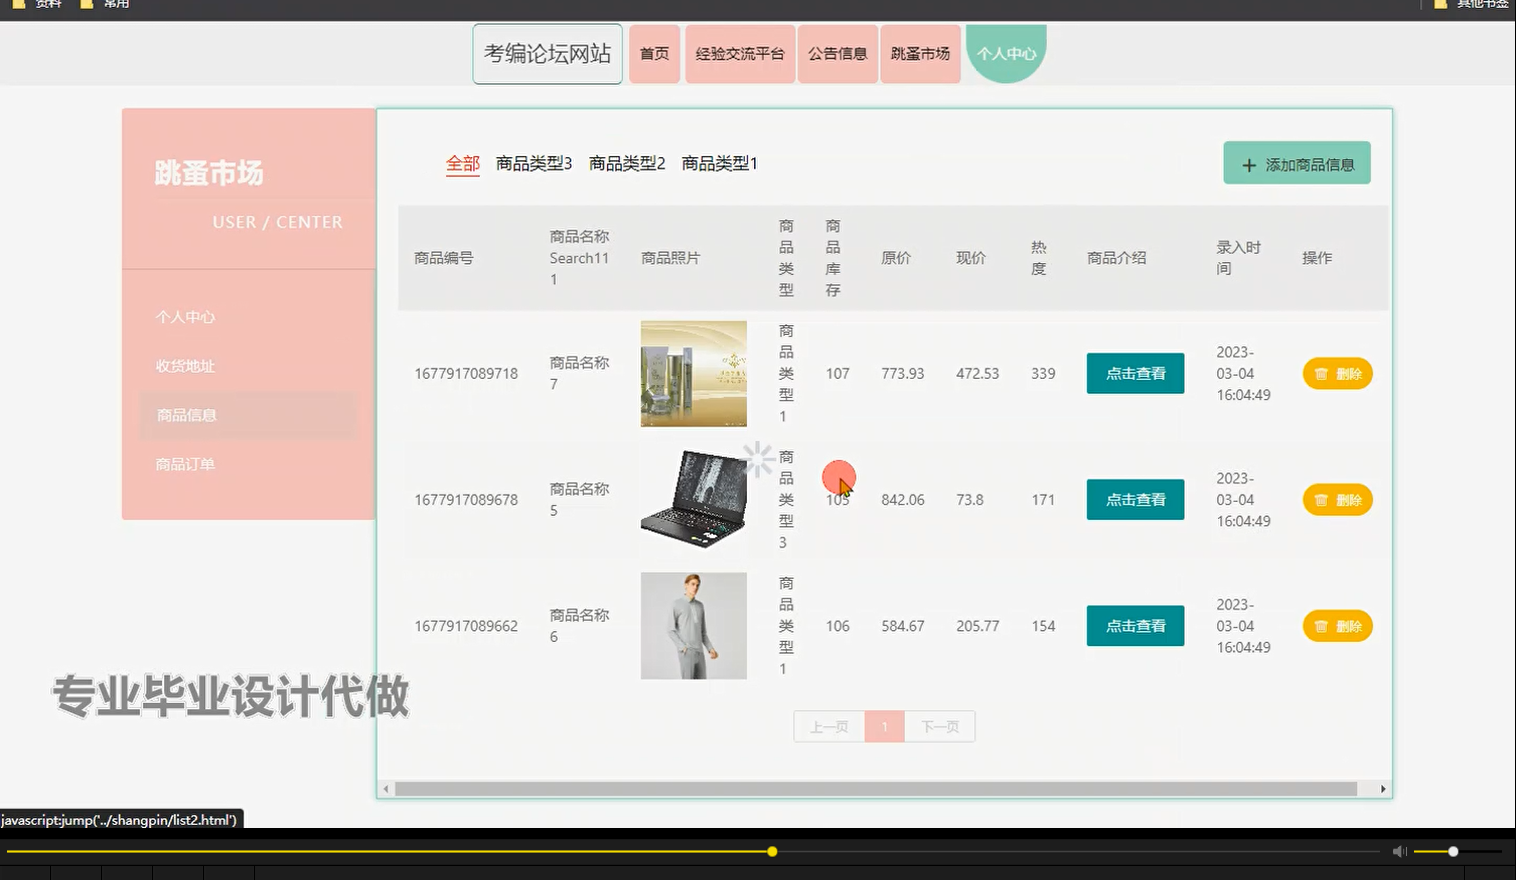The height and width of the screenshot is (880, 1516).
Task: Click left arrow of horizontal scrollbar
Action: (385, 788)
